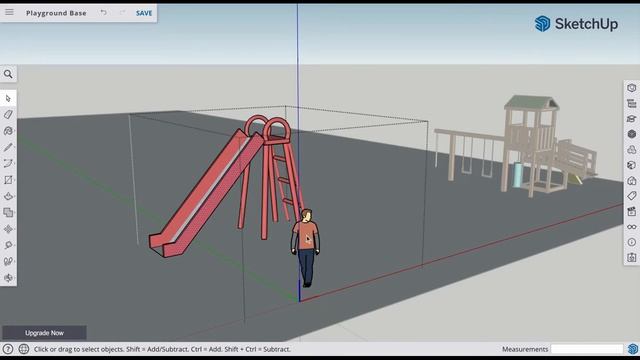This screenshot has height=360, width=640.
Task: Open the Search tool
Action: tap(8, 74)
